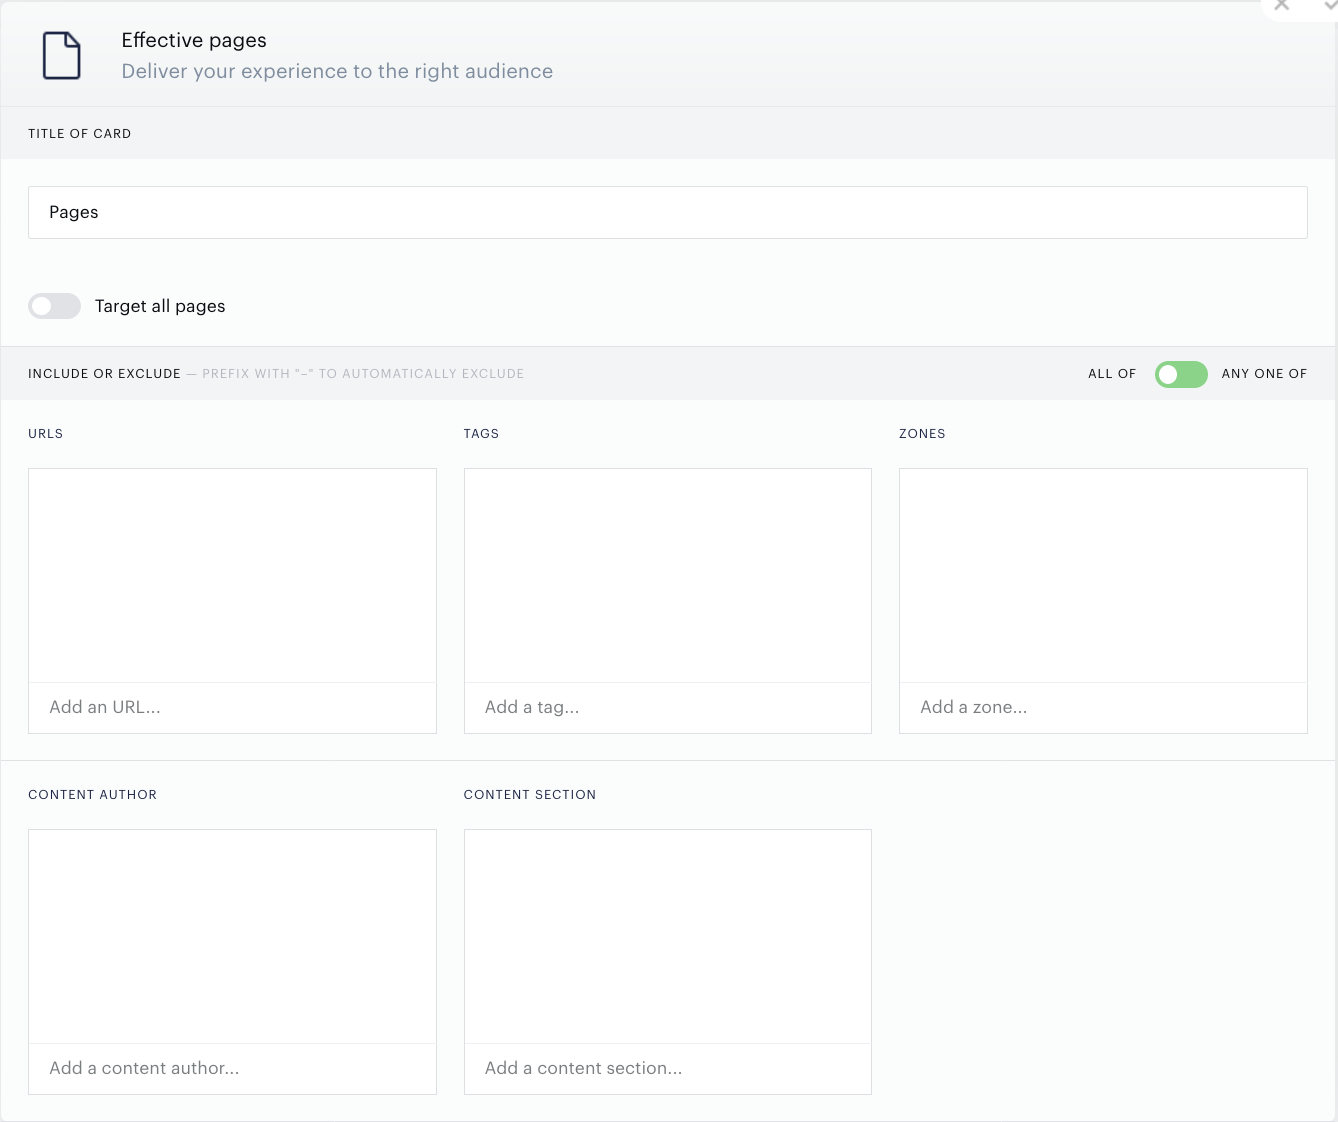
Task: Click inside the empty Tags list box
Action: pos(668,575)
